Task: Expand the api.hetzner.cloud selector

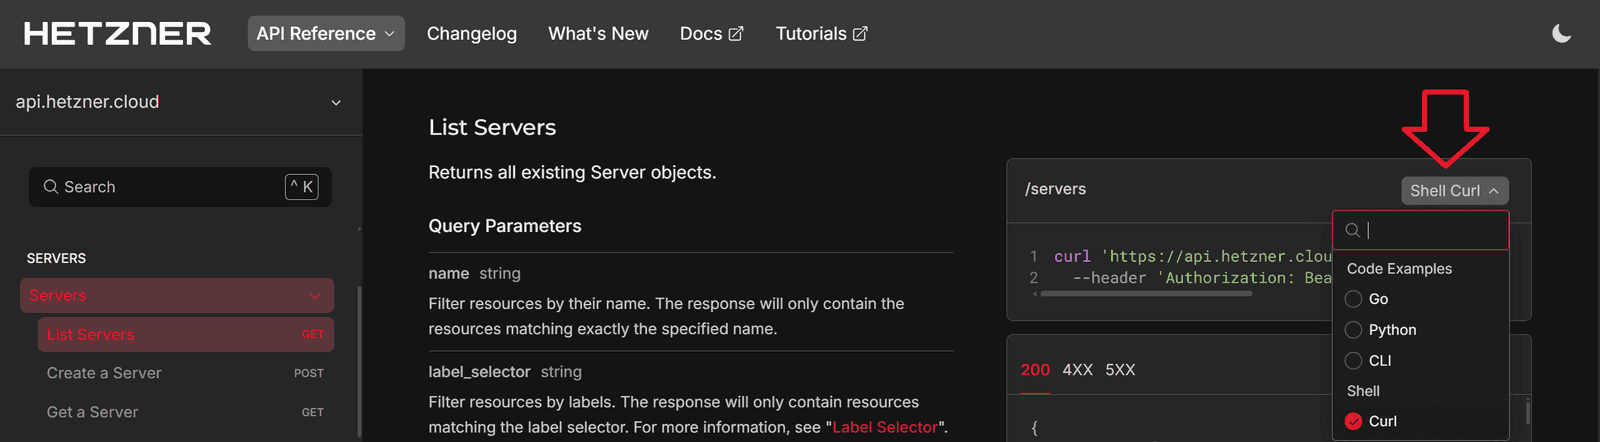Action: 180,102
